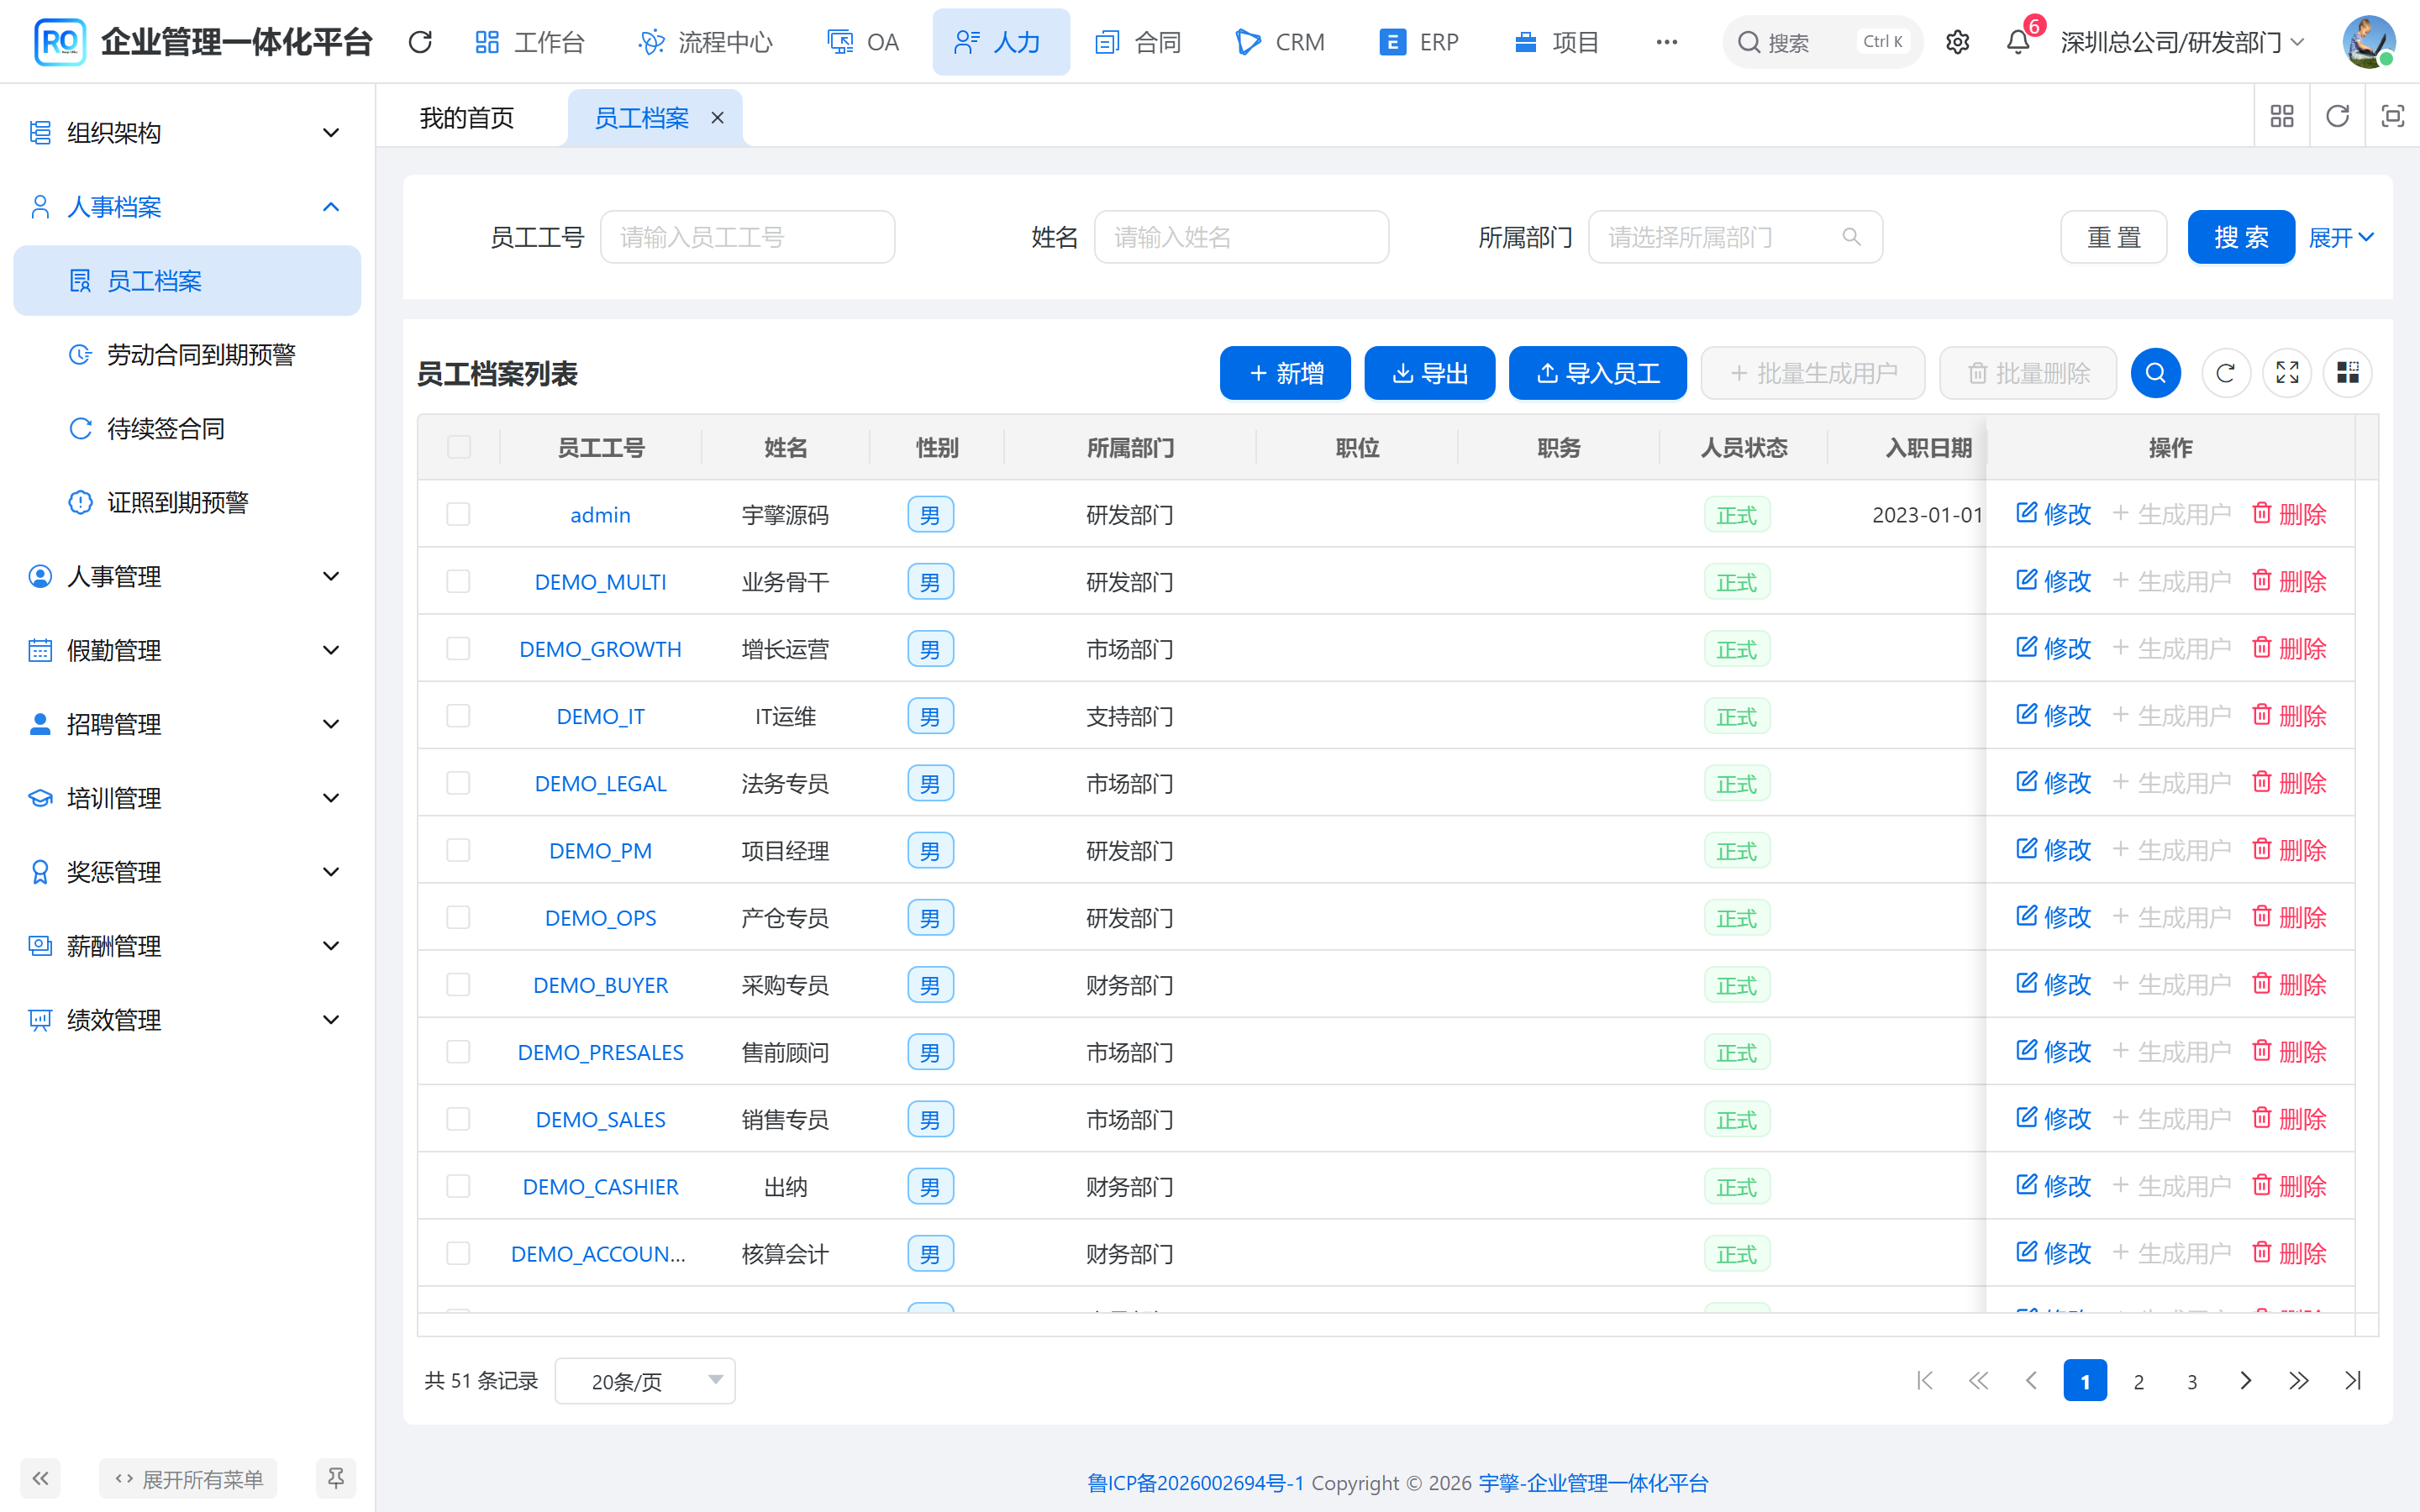Click 修改 for DEMO_GROWTH row

coord(2053,648)
